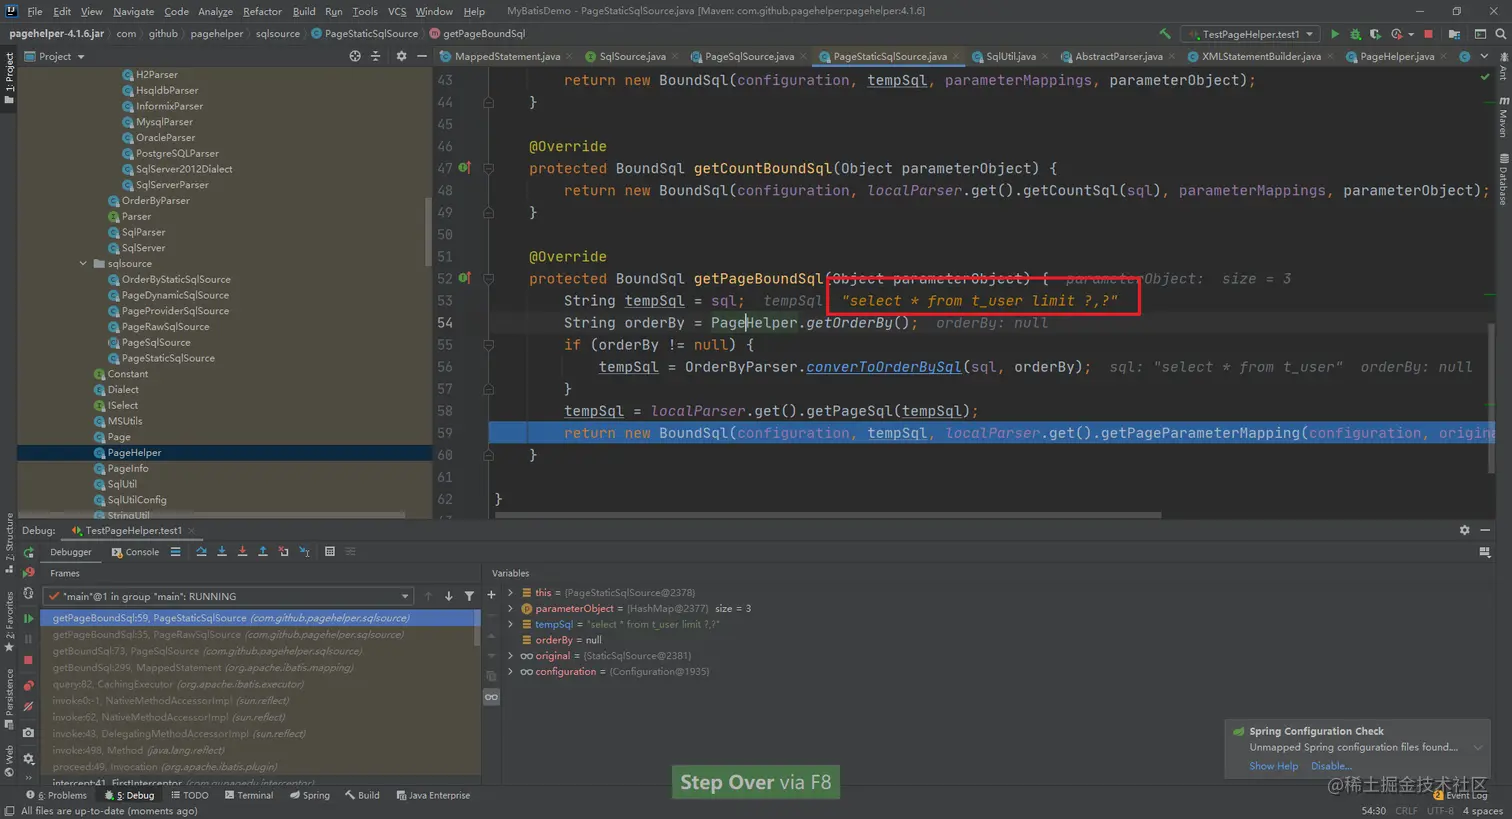Select the PageInfo class in the project tree
This screenshot has height=819, width=1512.
(x=128, y=469)
